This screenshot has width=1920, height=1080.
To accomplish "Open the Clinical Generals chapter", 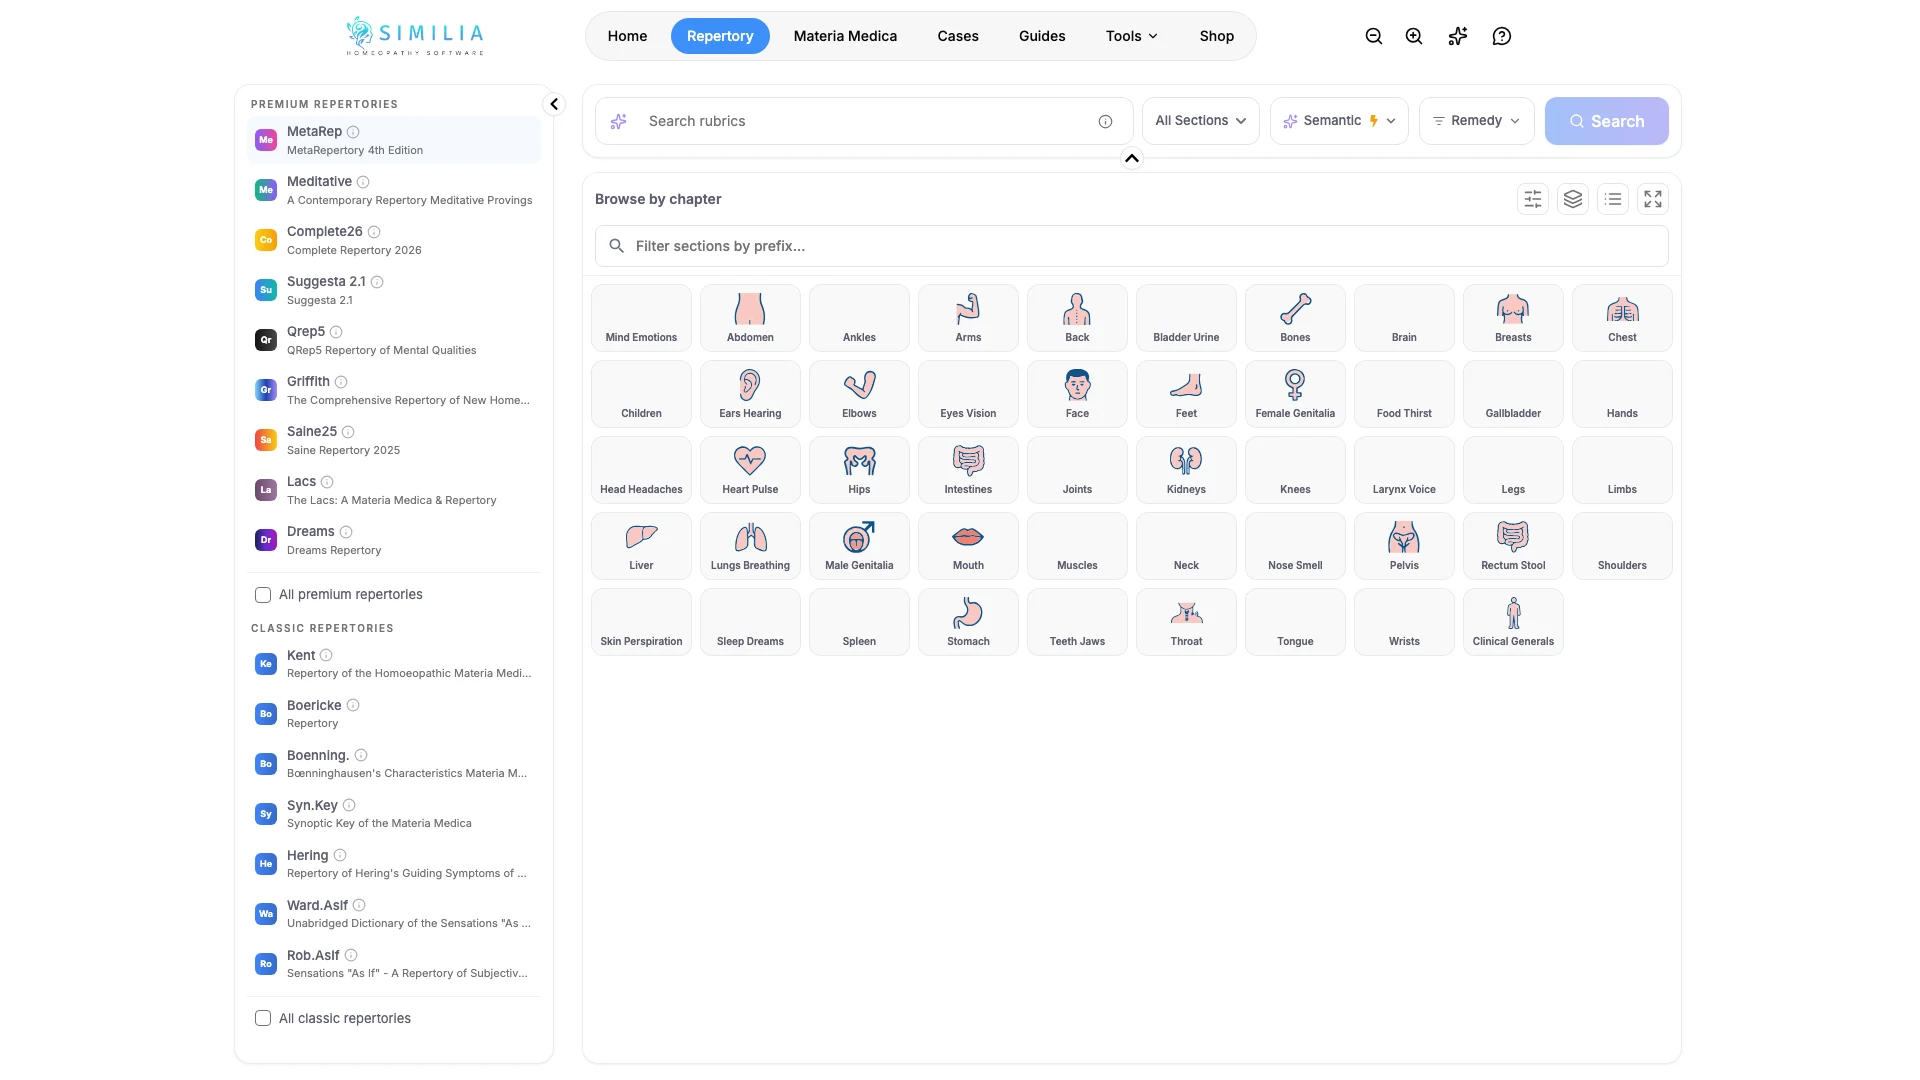I will [x=1513, y=622].
